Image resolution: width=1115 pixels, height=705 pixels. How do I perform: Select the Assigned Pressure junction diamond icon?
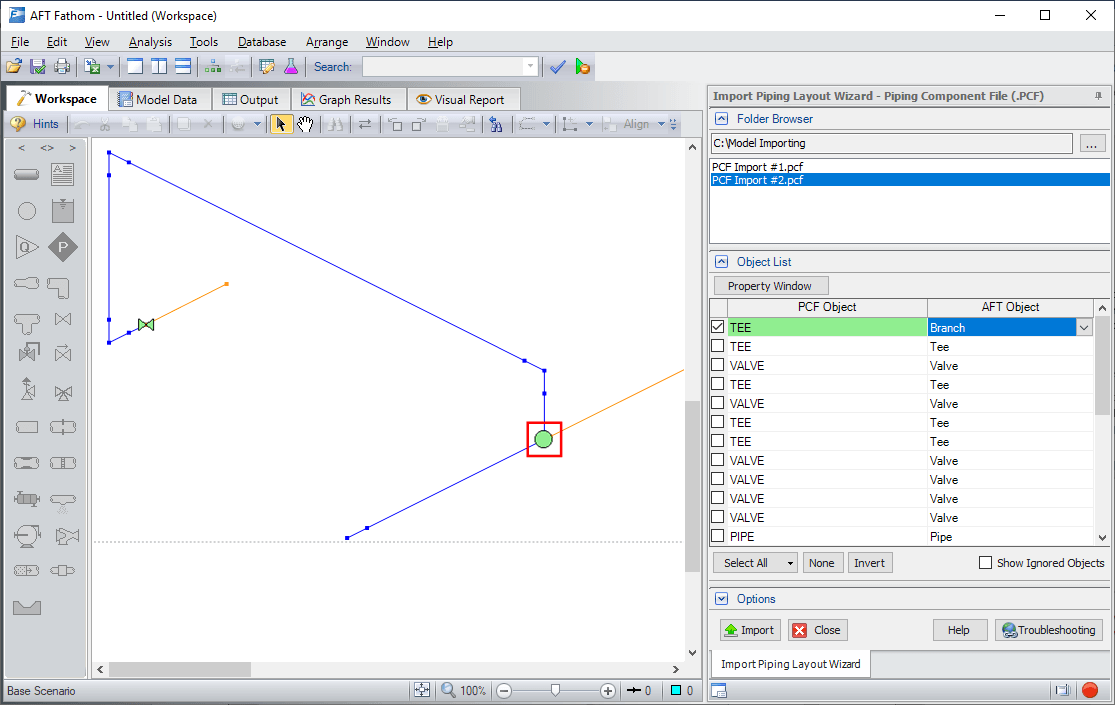point(63,248)
